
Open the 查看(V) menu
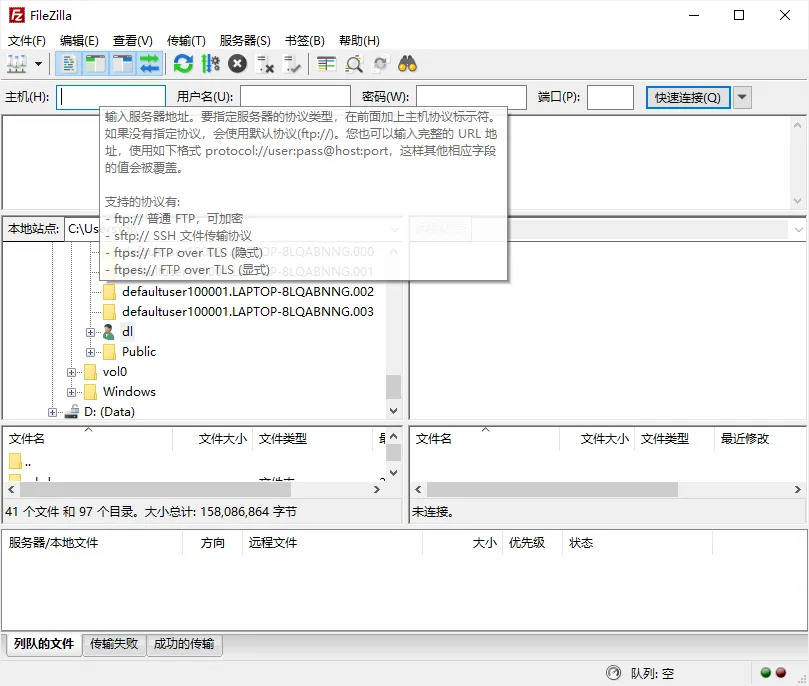pos(133,40)
